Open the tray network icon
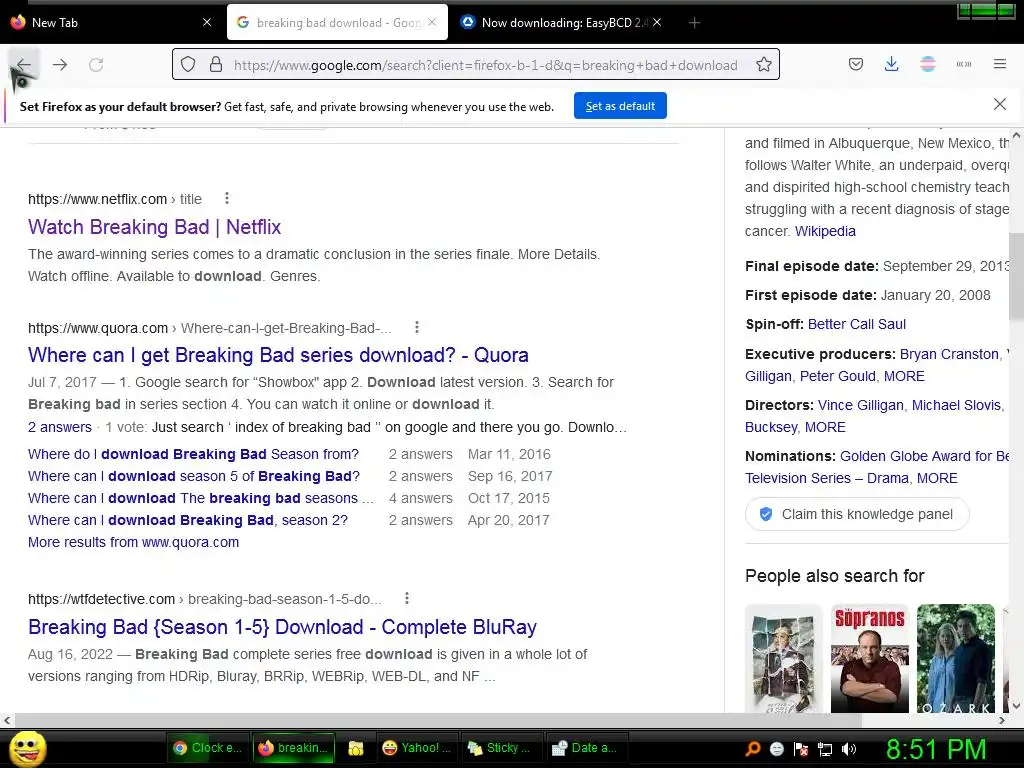1024x768 pixels. [825, 749]
